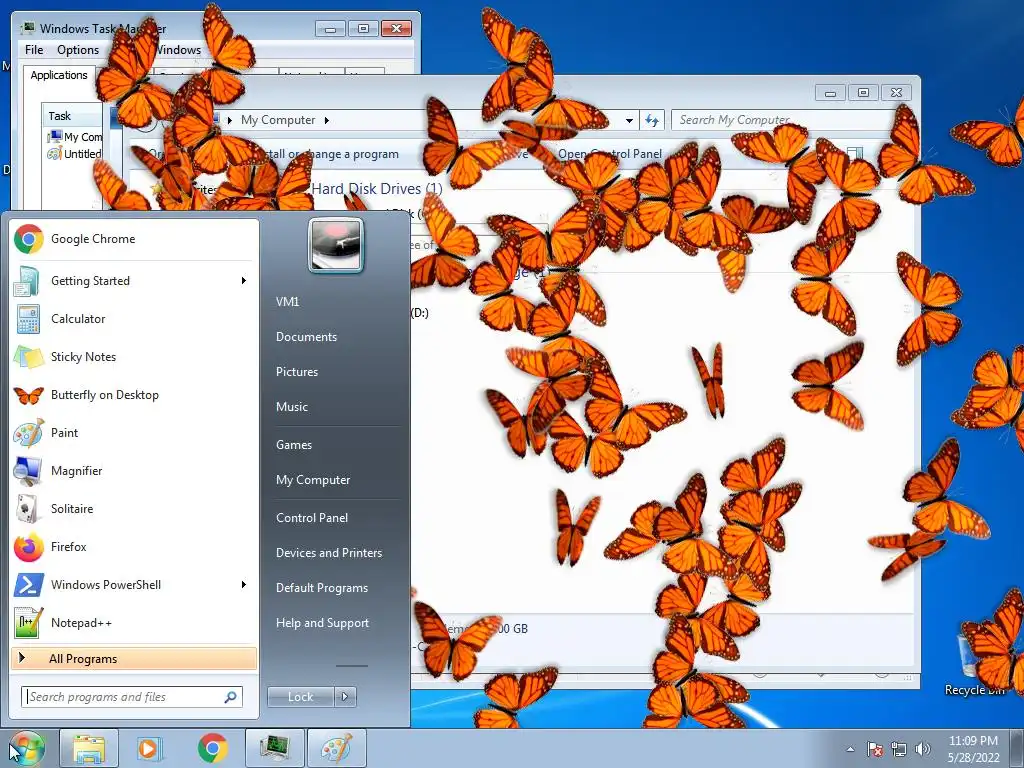The width and height of the screenshot is (1024, 768).
Task: Open Paint from Start menu list
Action: point(134,433)
